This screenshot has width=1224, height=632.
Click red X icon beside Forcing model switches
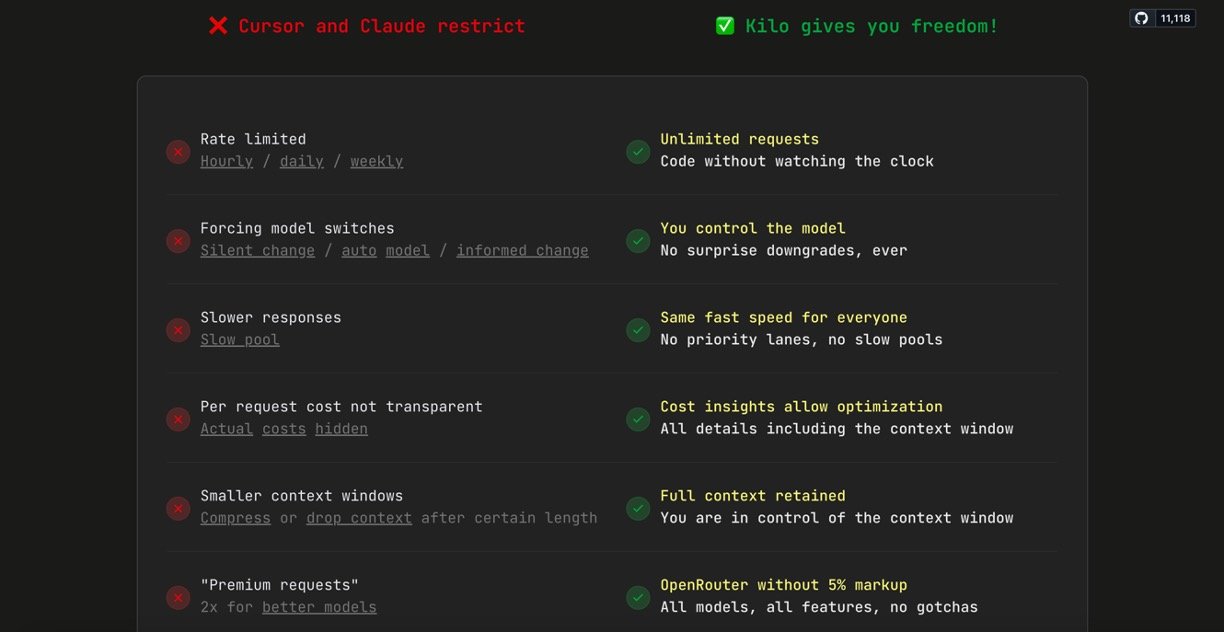[178, 241]
